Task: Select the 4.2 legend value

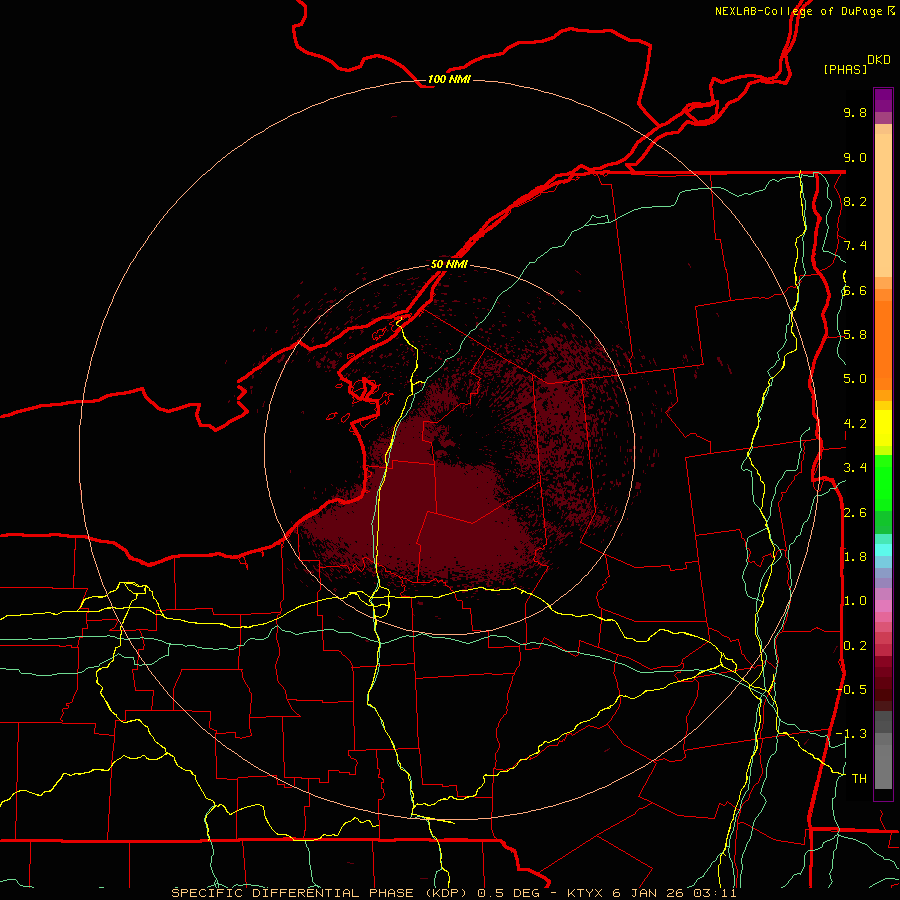Action: (855, 424)
